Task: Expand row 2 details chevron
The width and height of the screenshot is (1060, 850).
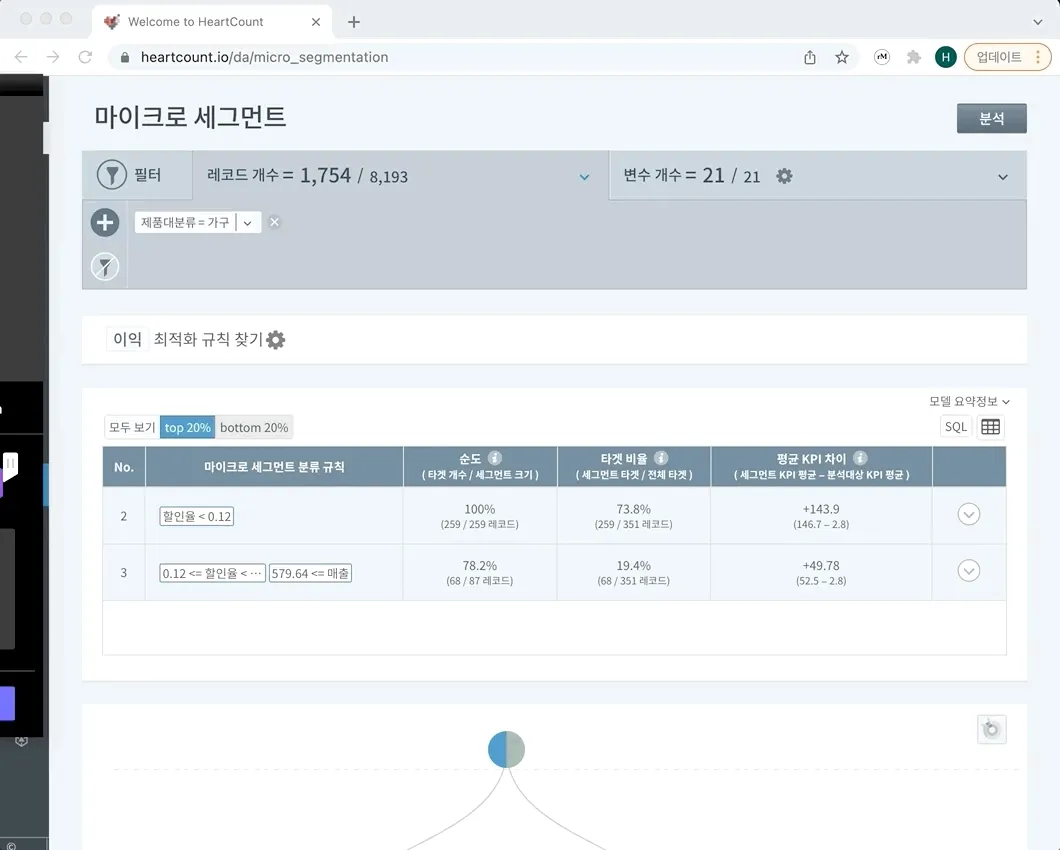Action: [969, 515]
